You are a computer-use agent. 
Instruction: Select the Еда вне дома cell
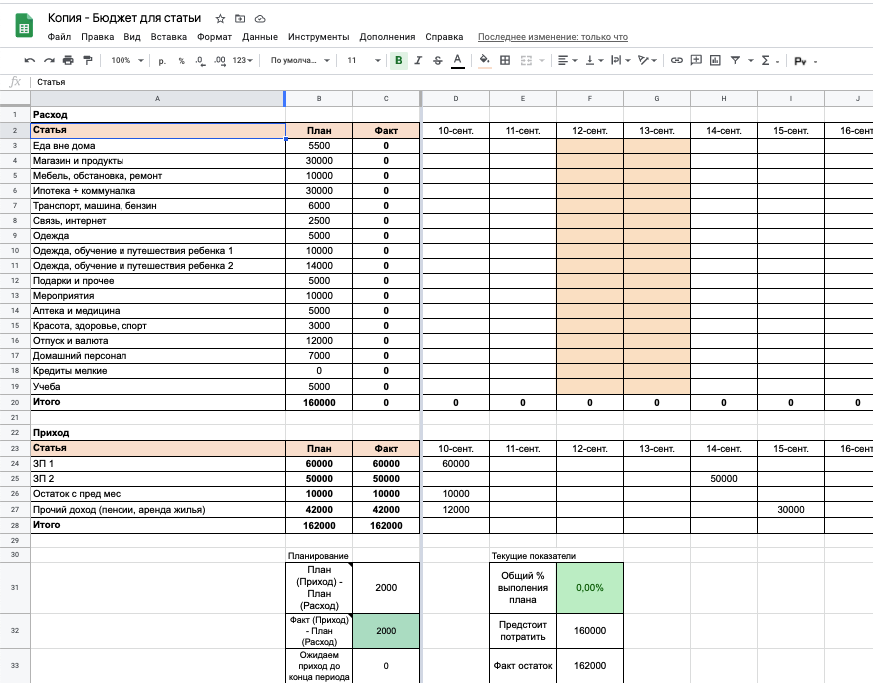click(158, 146)
